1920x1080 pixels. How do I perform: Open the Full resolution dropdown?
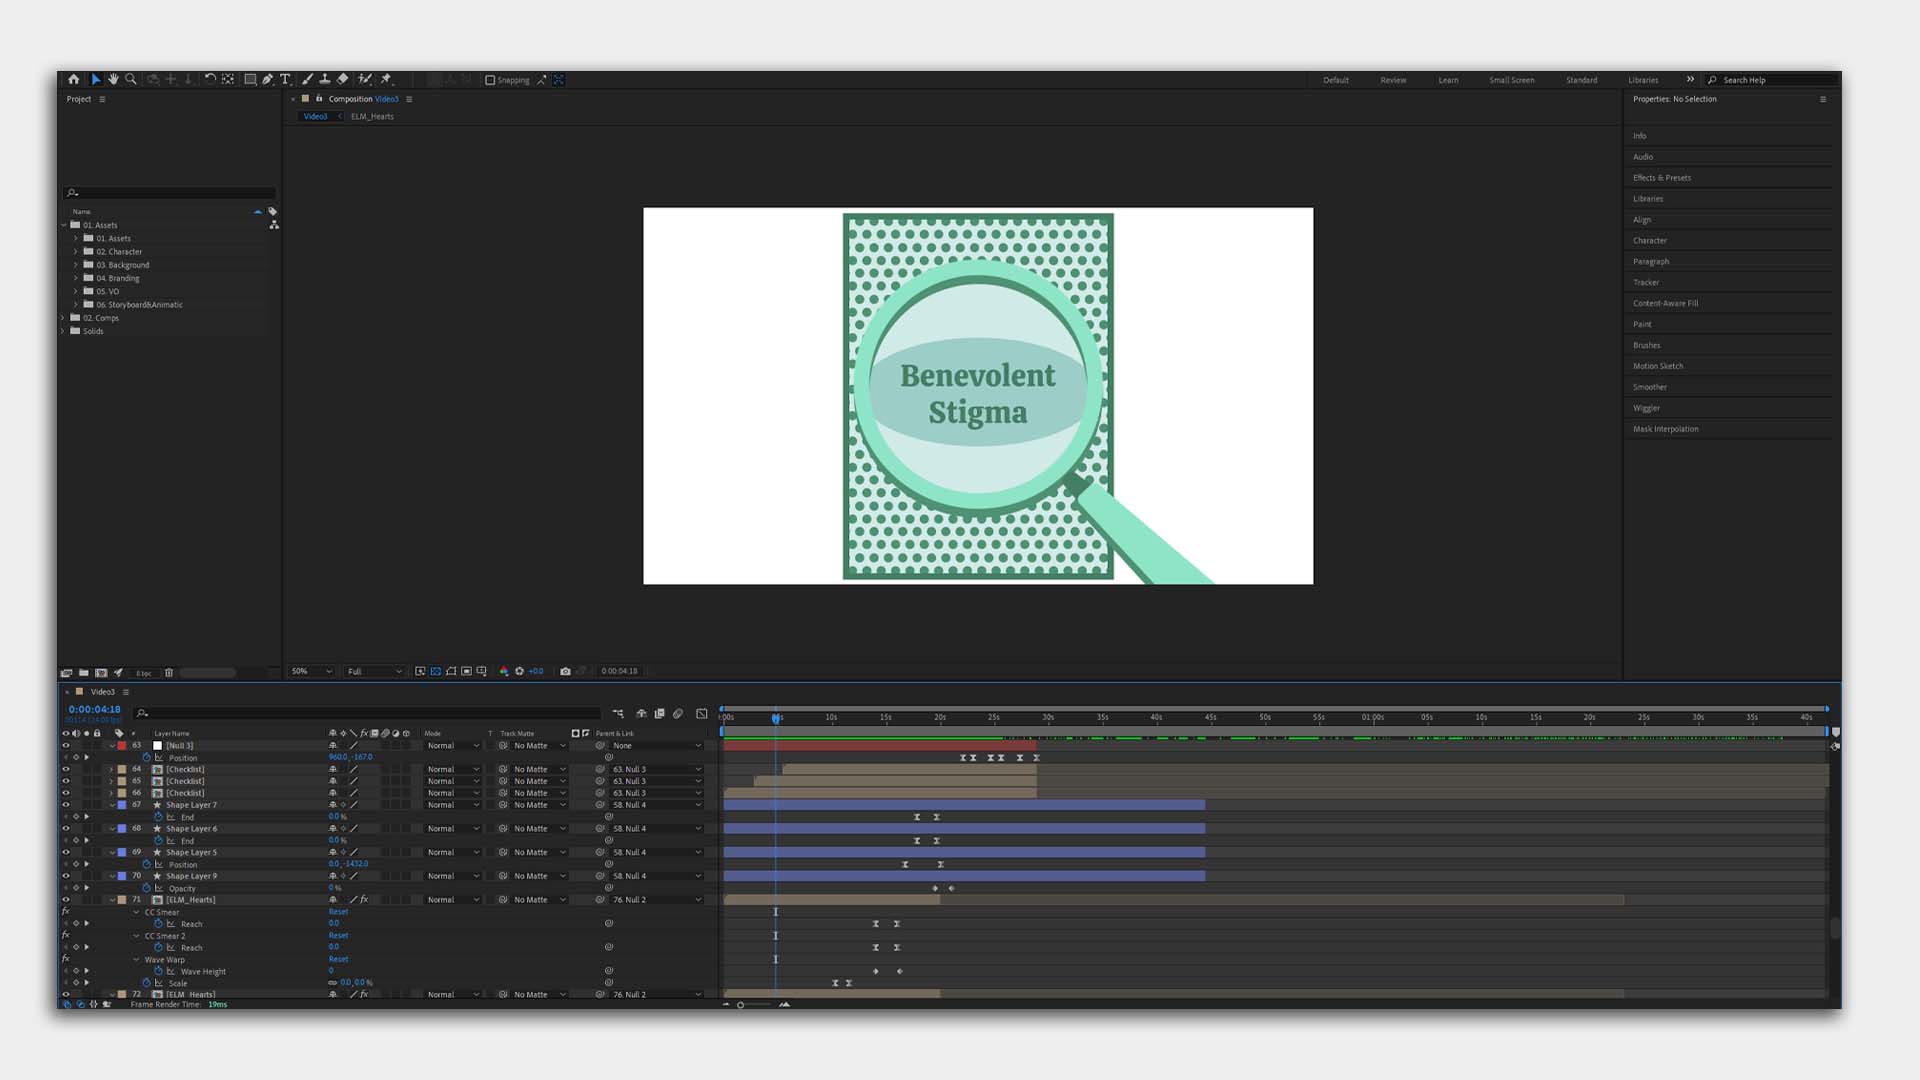click(x=374, y=671)
